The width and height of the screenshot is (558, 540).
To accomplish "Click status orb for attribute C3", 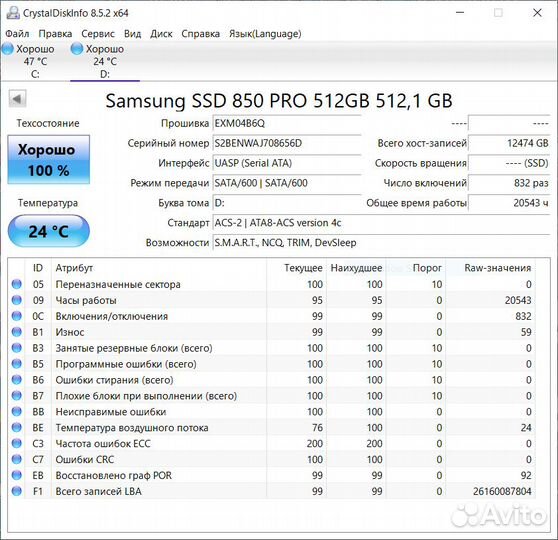I will (16, 443).
